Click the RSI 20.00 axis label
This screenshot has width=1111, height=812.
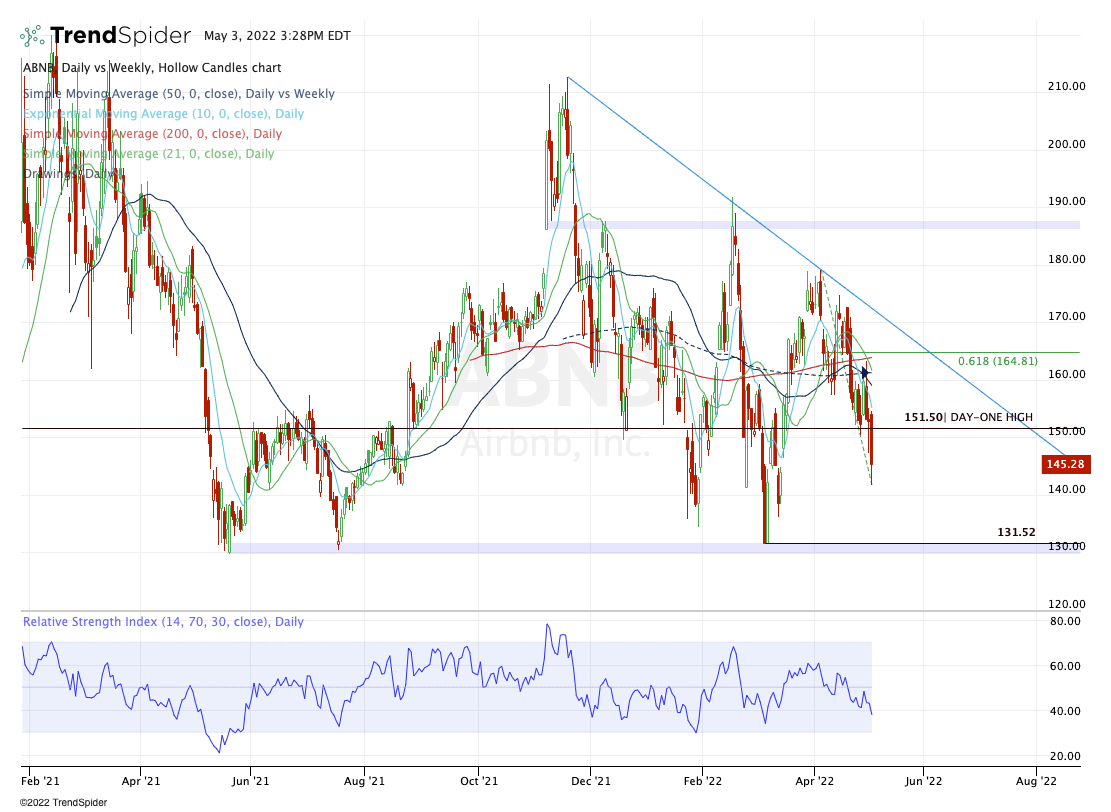click(1065, 756)
